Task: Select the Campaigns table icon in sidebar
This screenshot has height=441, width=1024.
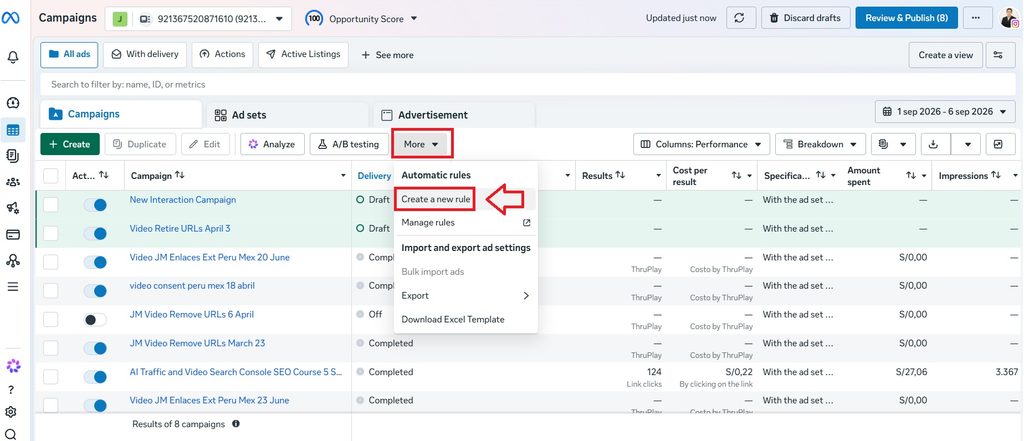Action: pyautogui.click(x=12, y=130)
